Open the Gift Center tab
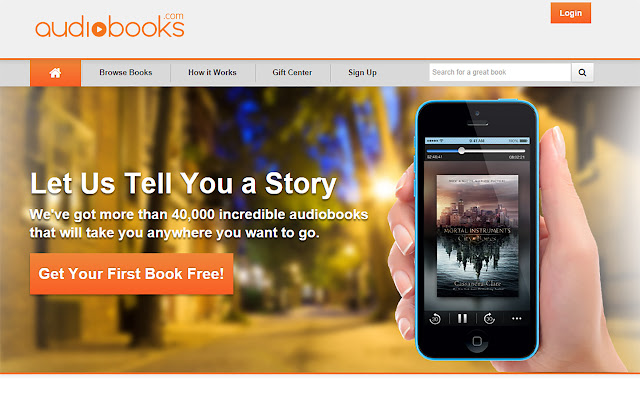 click(292, 72)
